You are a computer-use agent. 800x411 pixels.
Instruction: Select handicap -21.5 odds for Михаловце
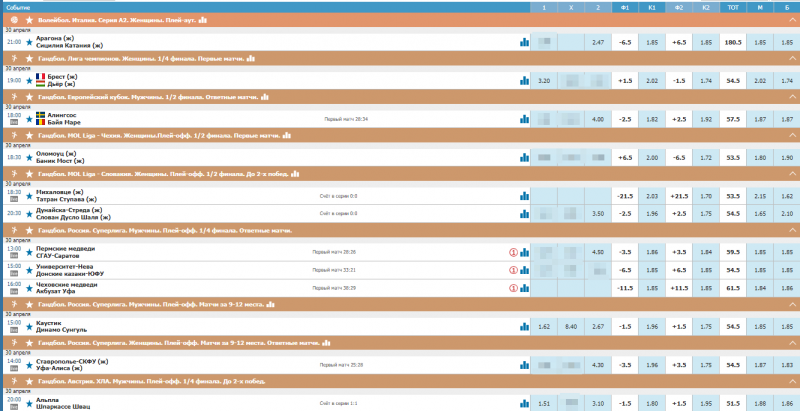click(x=625, y=196)
